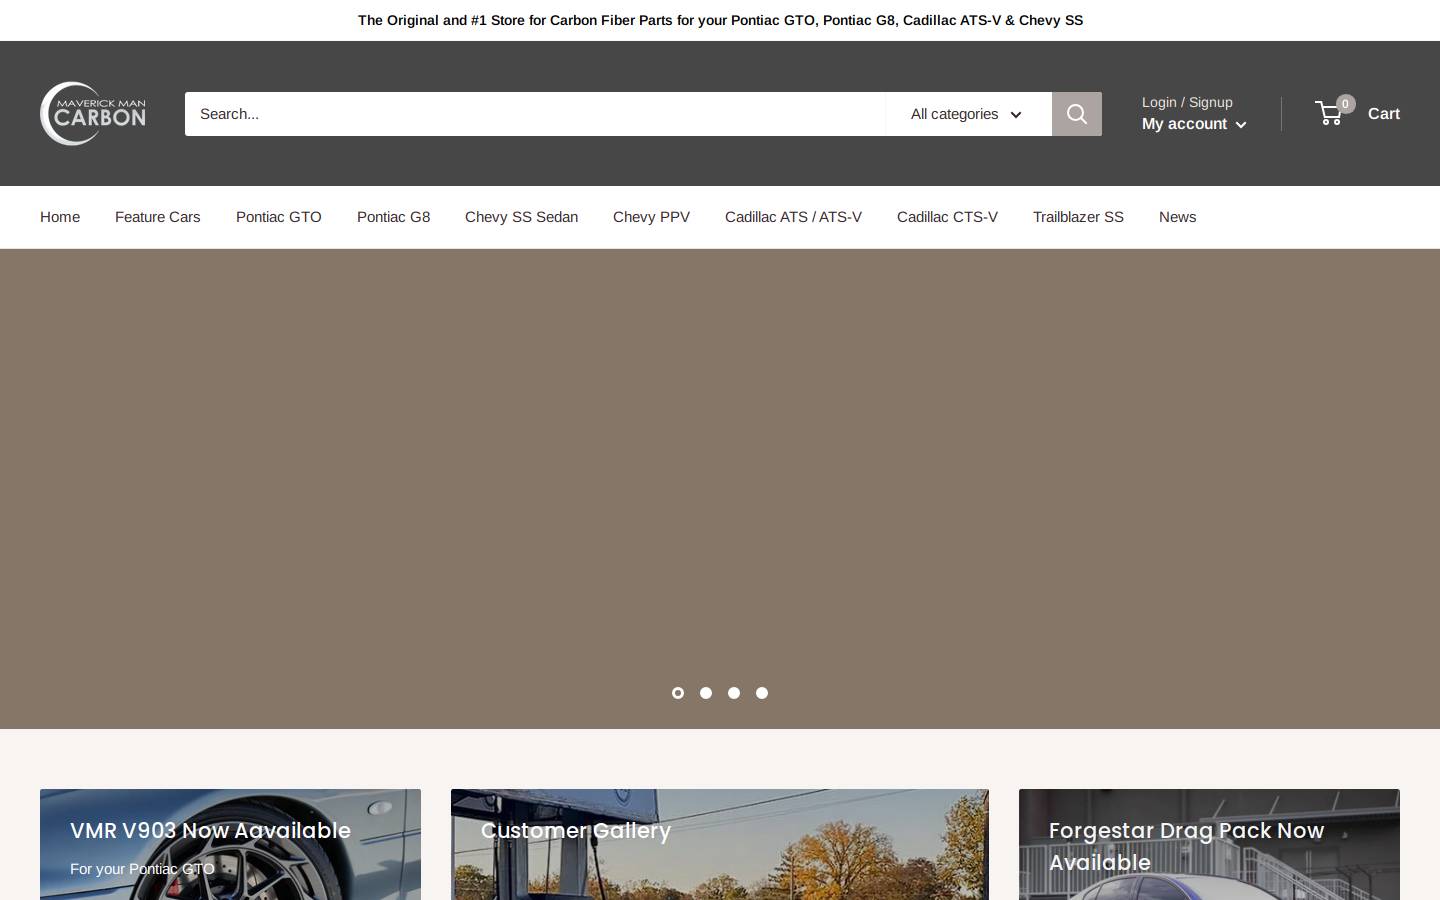
Task: Go to Home menu item
Action: (x=60, y=217)
